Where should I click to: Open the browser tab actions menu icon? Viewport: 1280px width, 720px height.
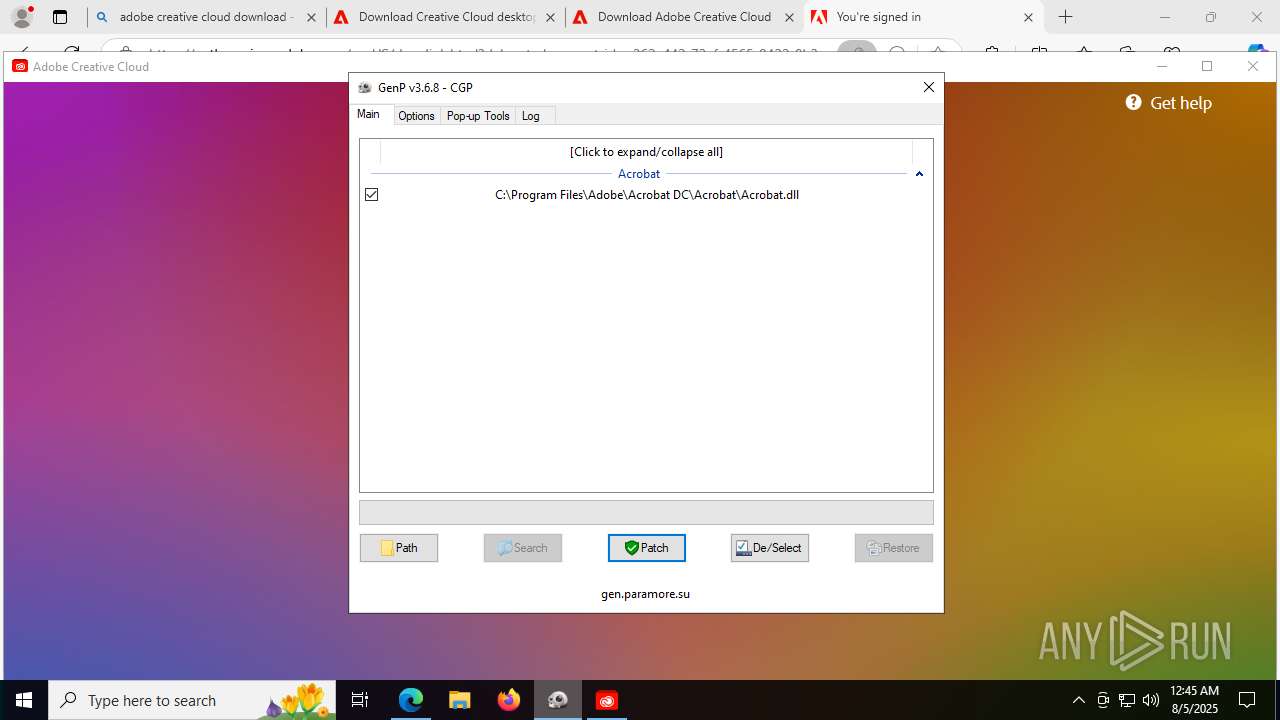pos(60,17)
